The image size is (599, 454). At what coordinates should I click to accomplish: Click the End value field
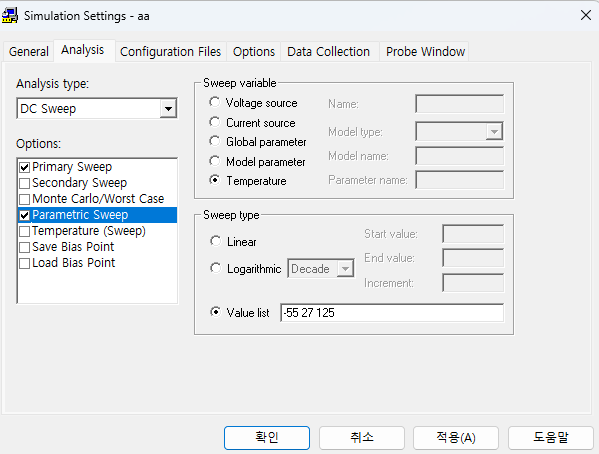tap(473, 258)
